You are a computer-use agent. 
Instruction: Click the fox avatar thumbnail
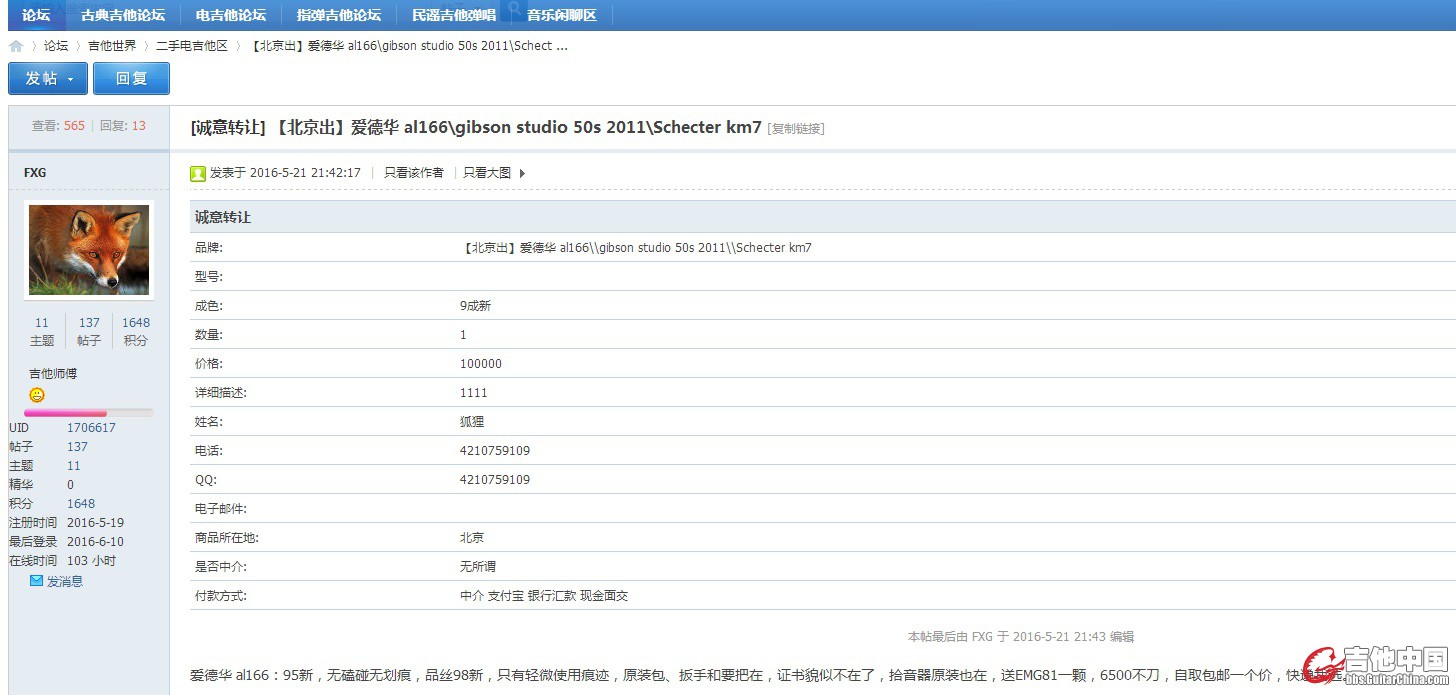click(x=89, y=250)
